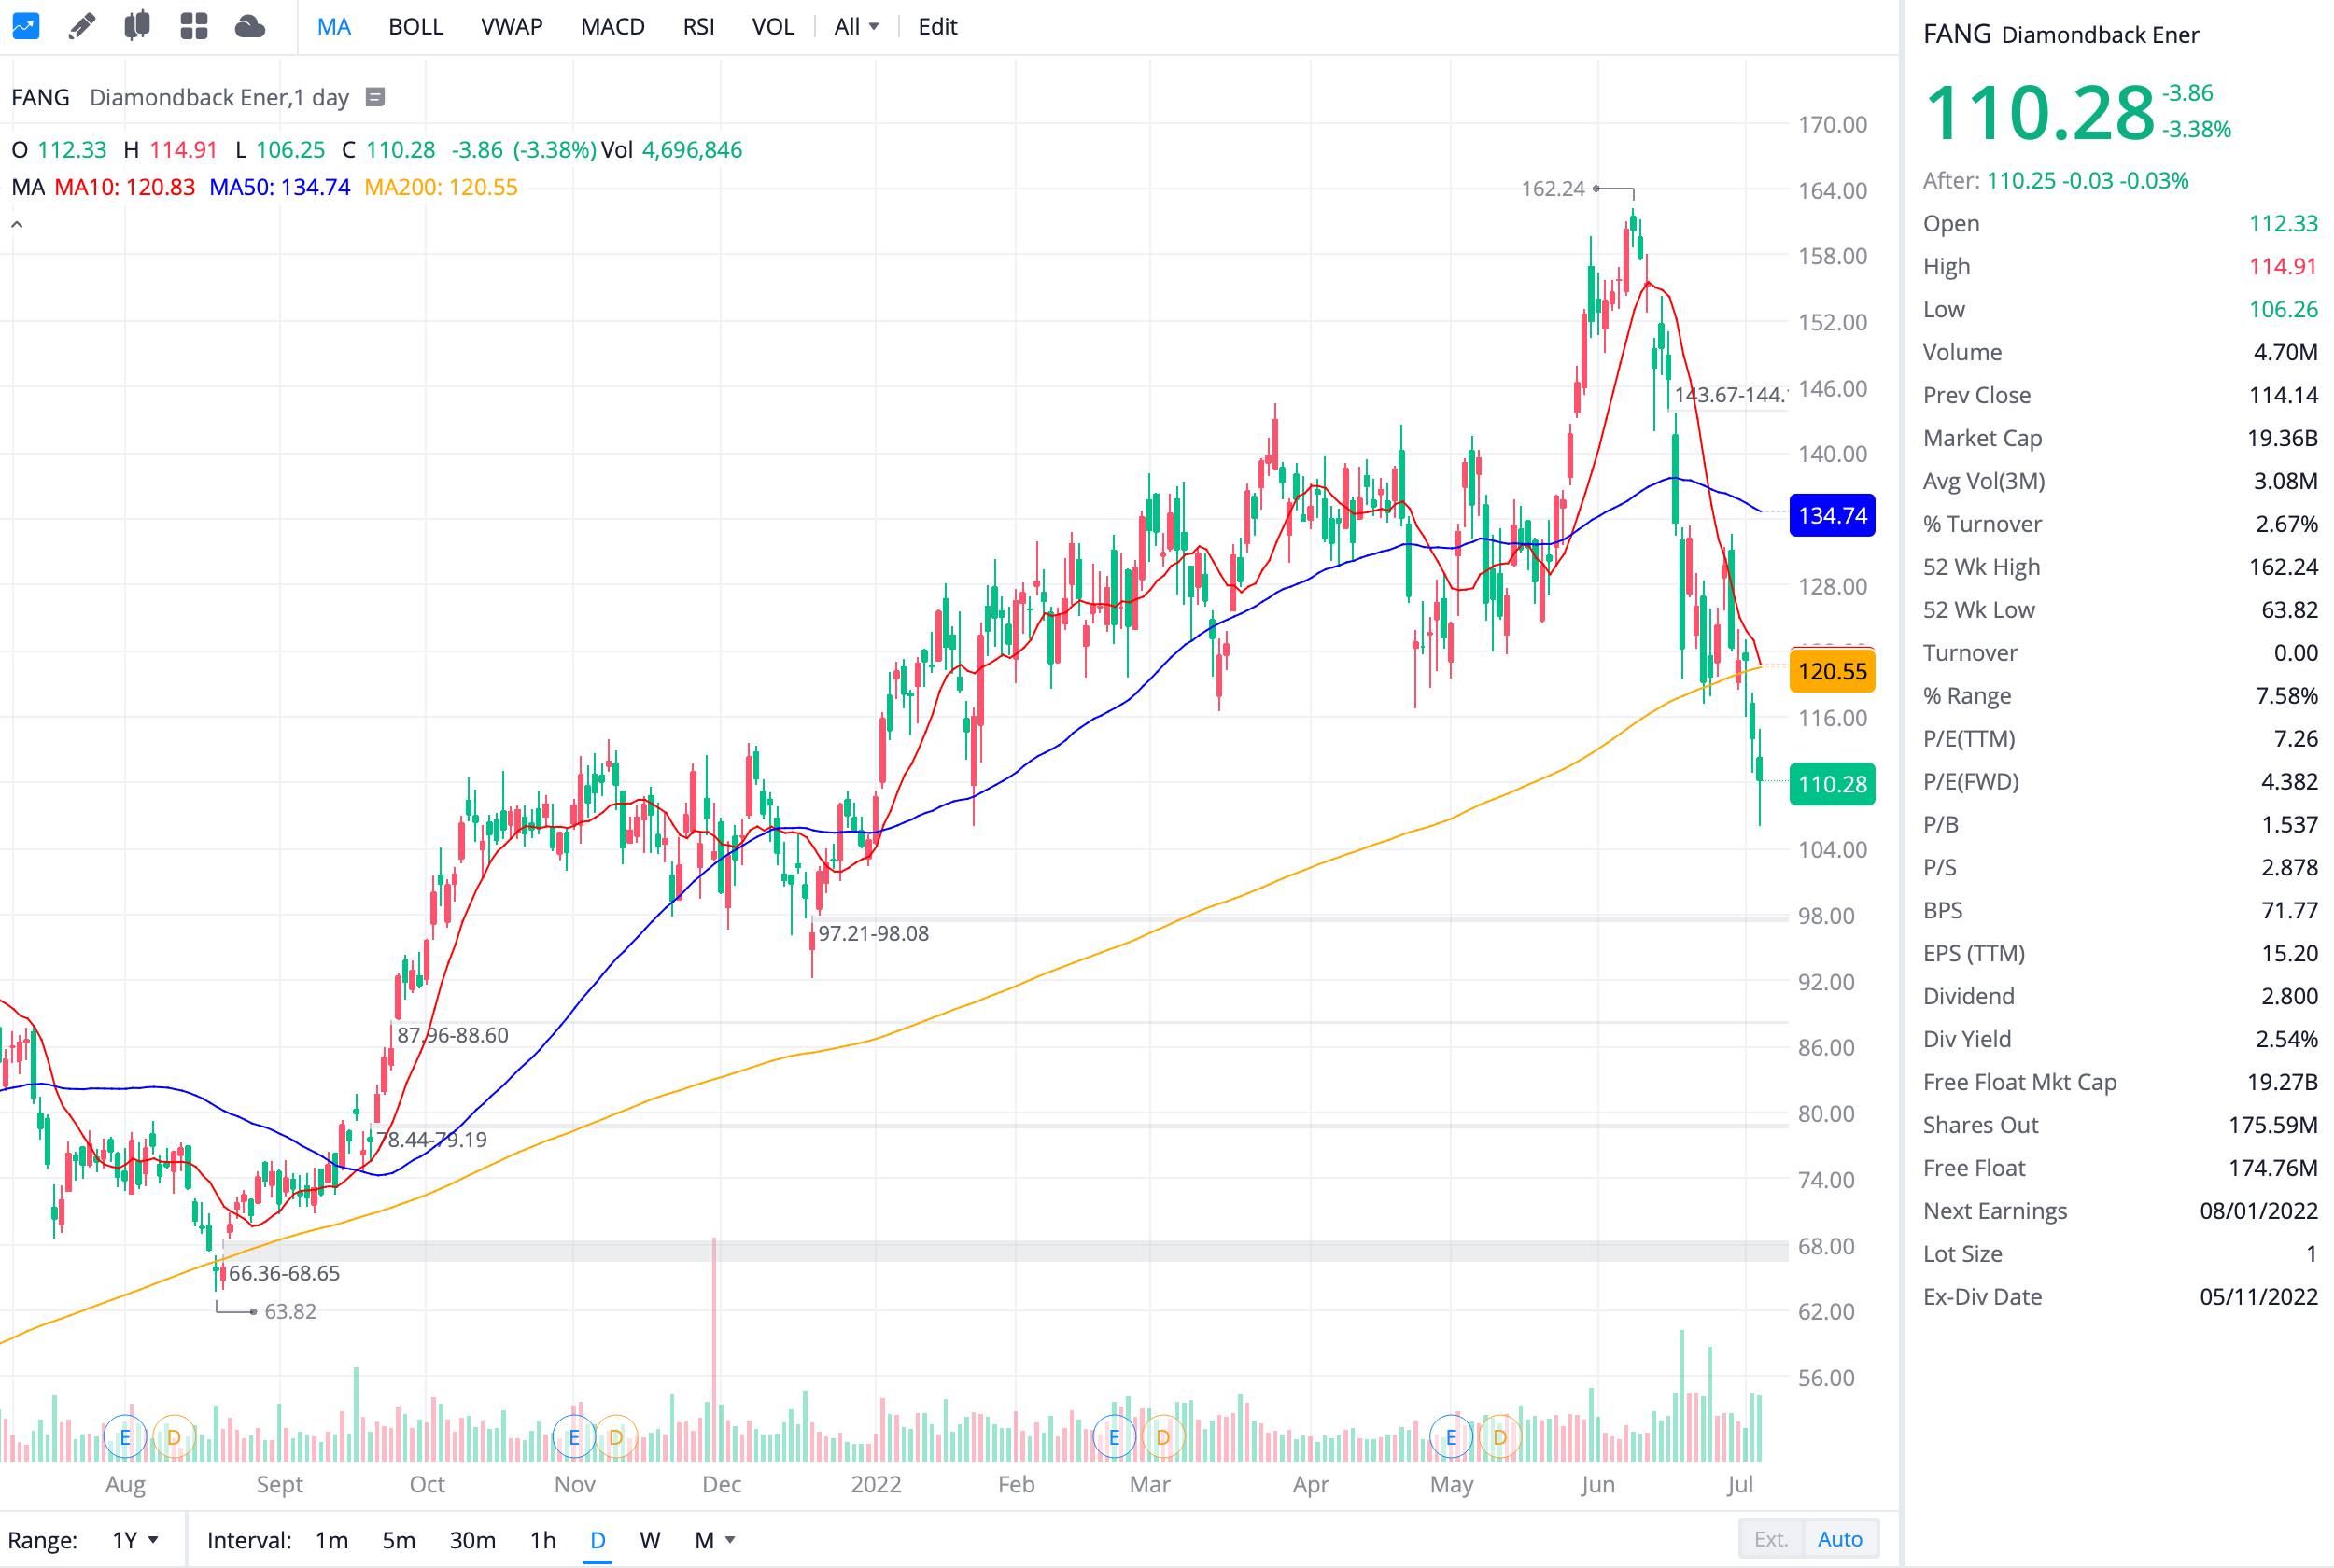Open the note icon beside '1 day'
Viewport: 2334px width, 1568px height.
click(x=375, y=97)
